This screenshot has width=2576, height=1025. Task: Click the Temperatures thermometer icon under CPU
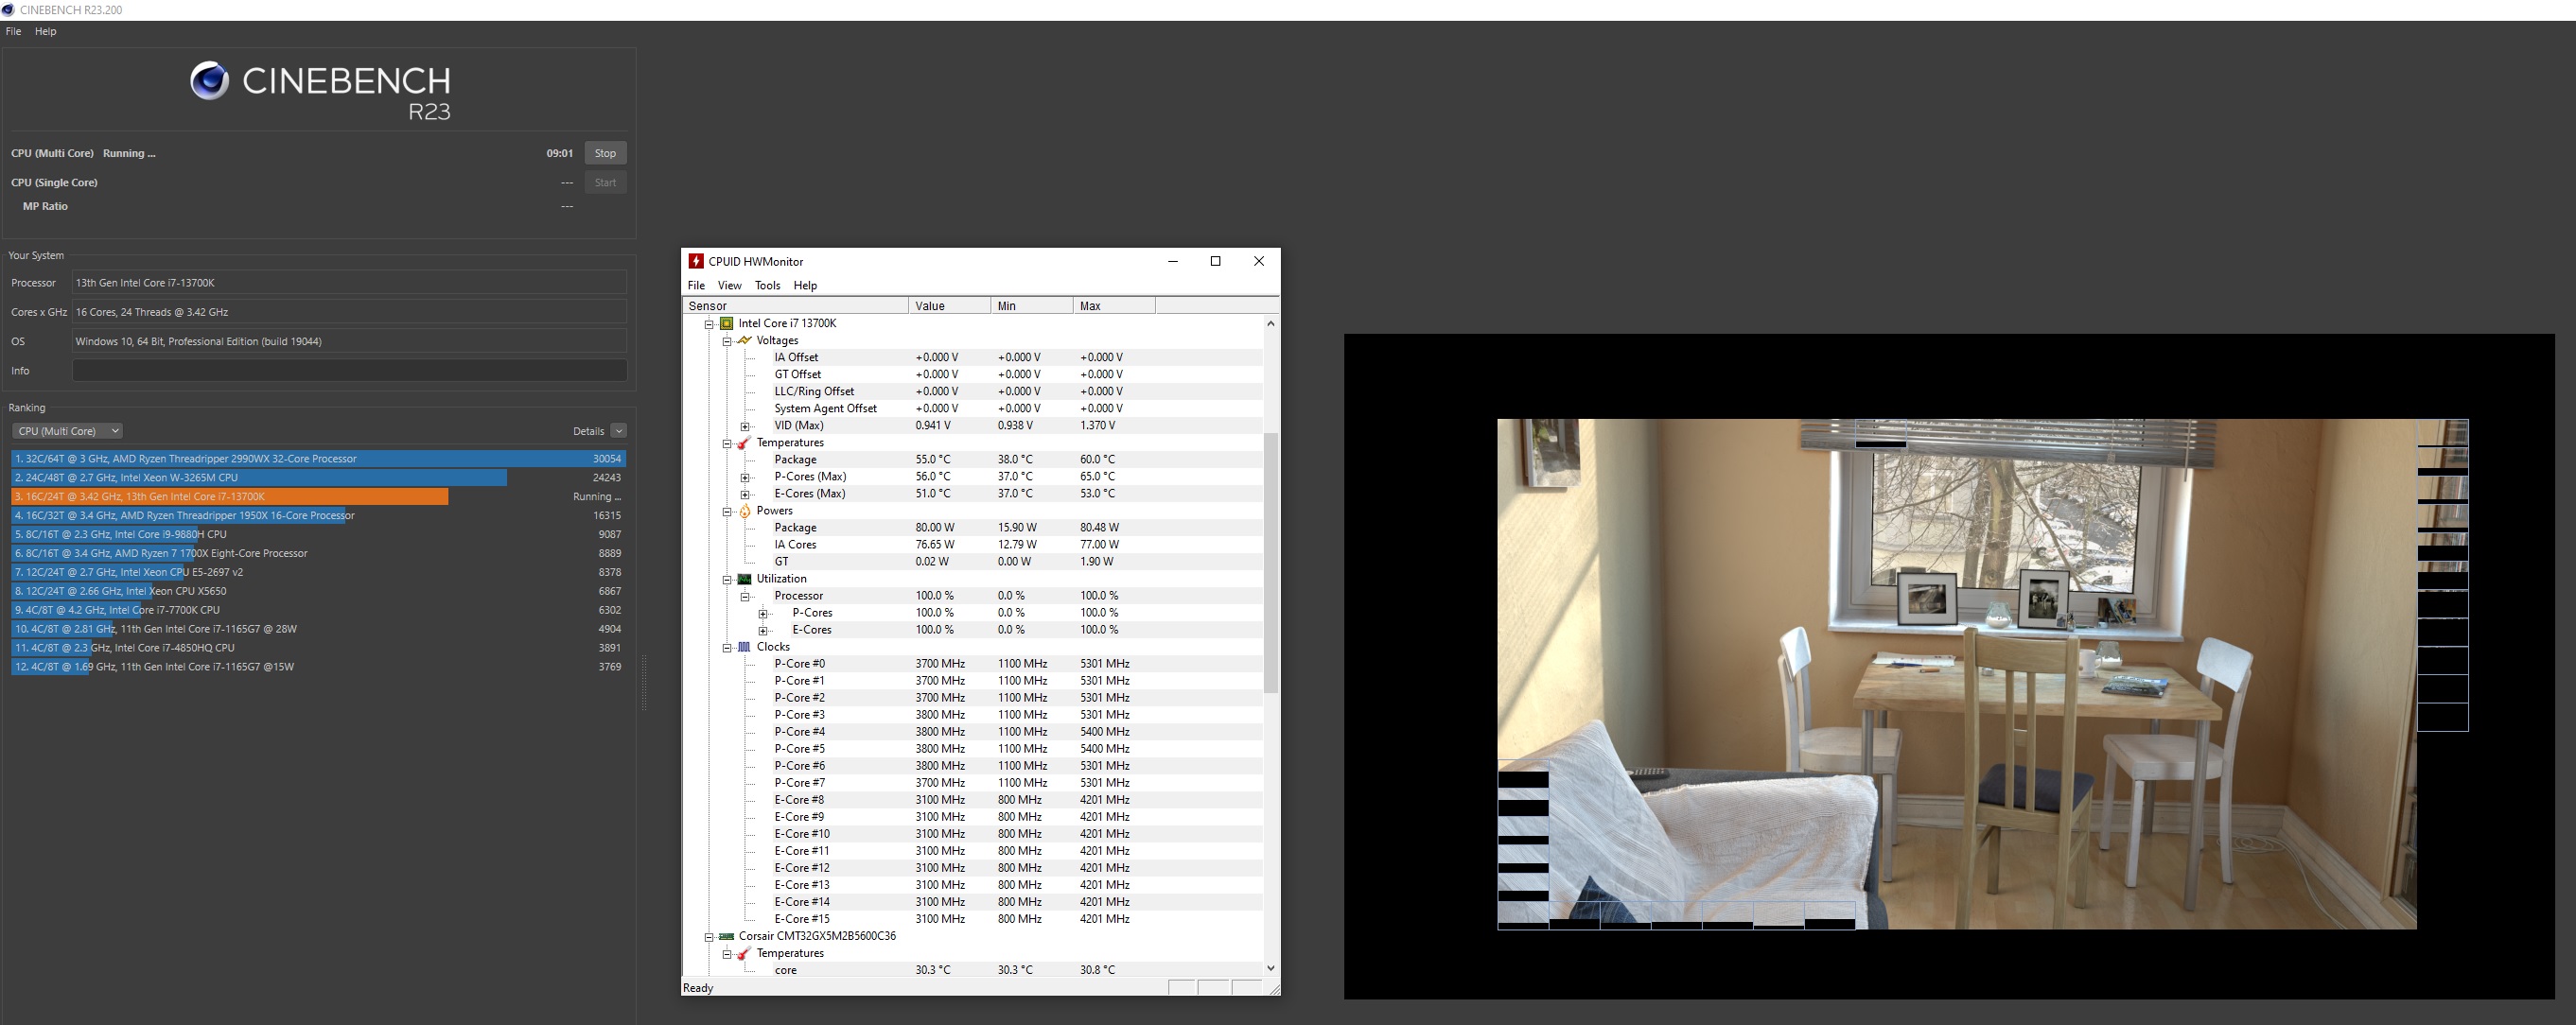coord(744,443)
